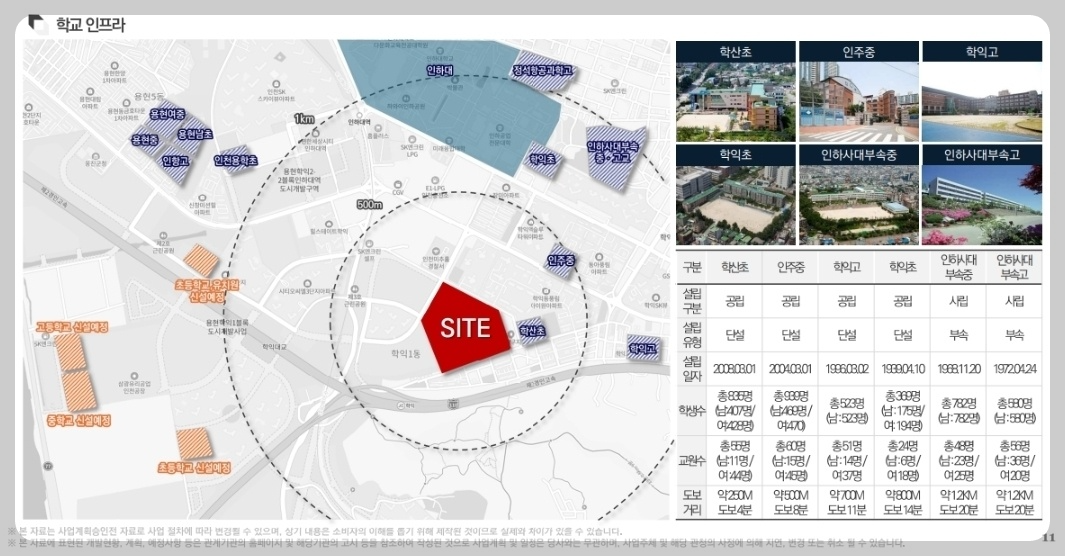
Task: Click the 총836명 student count cell
Action: pos(735,410)
